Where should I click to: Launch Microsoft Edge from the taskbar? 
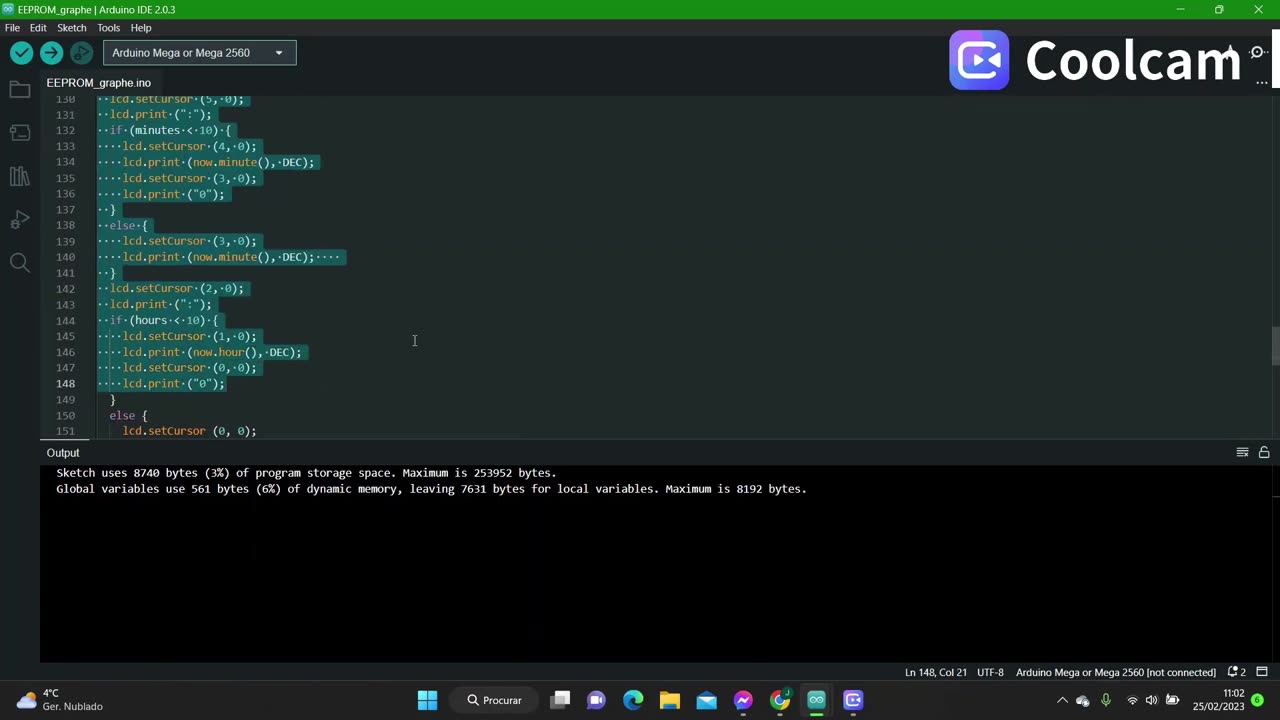coord(633,700)
